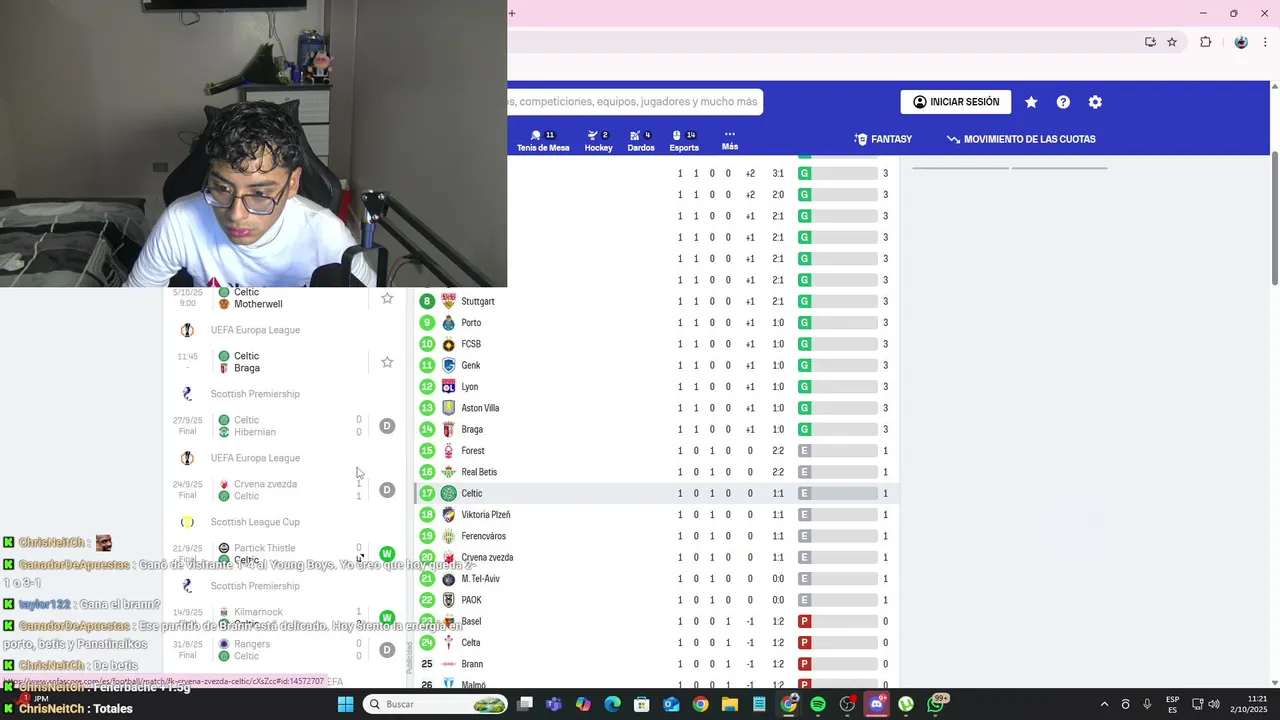Click the Stuttgart club crest

(x=449, y=301)
